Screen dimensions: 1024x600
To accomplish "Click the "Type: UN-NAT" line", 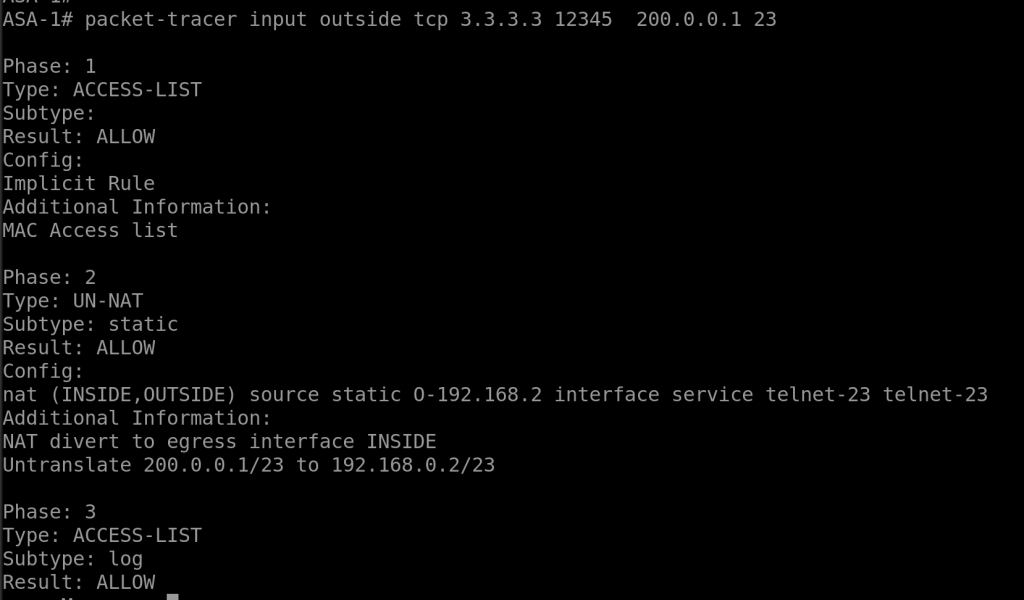I will pyautogui.click(x=73, y=300).
